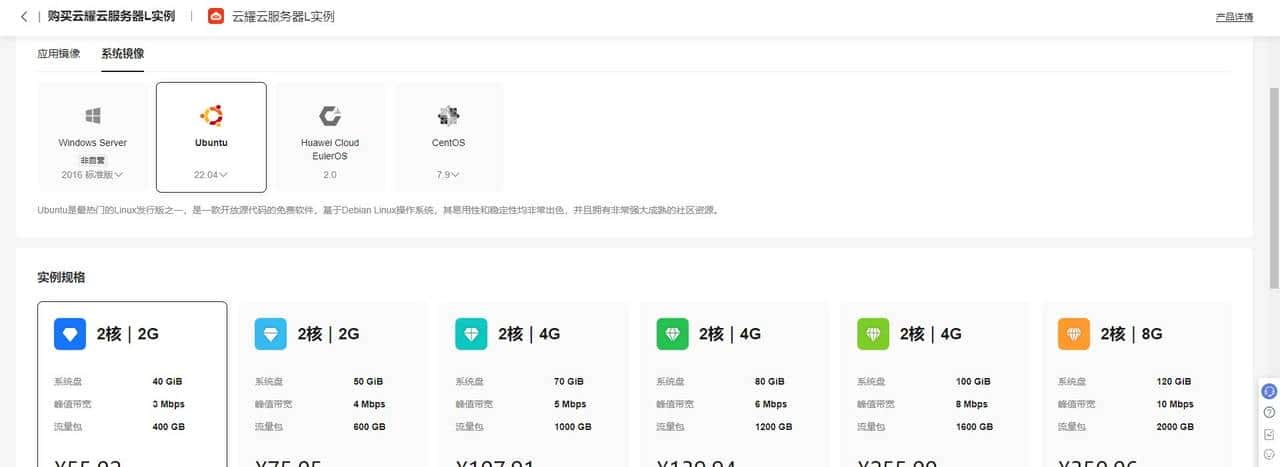This screenshot has width=1280, height=467.
Task: Choose the 2核 8G plan with 120 GiB disk
Action: [x=1137, y=384]
